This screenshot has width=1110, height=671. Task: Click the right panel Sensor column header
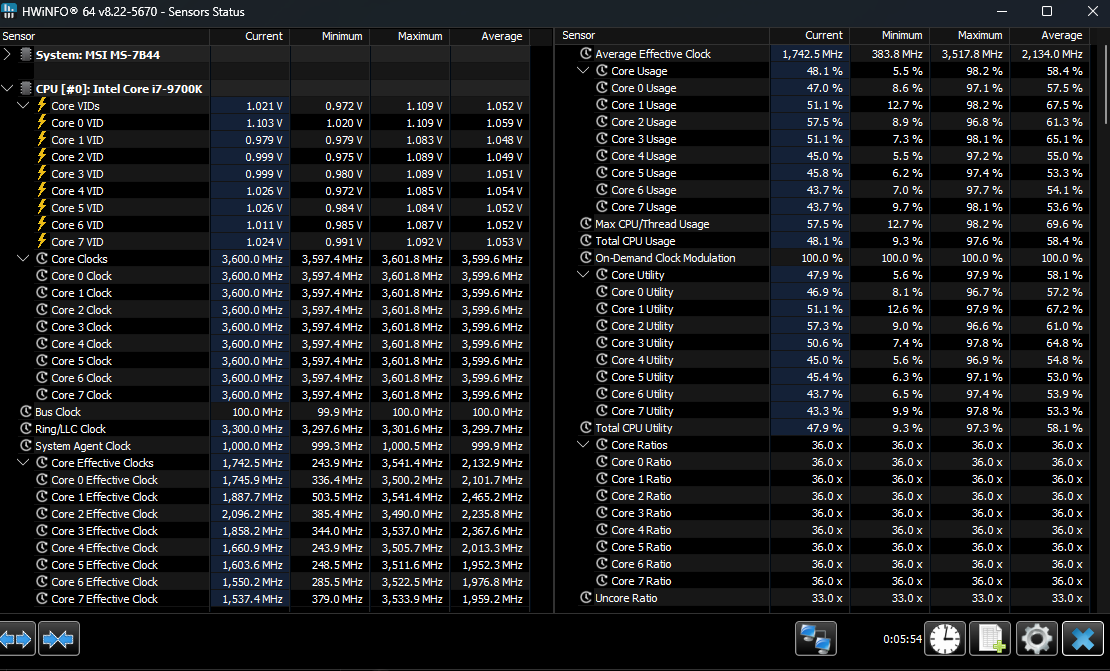(663, 35)
